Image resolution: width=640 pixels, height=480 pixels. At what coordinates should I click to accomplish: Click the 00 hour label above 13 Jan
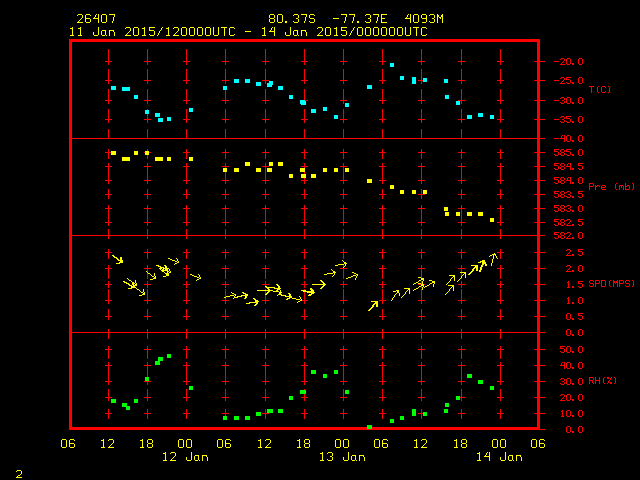click(x=342, y=443)
